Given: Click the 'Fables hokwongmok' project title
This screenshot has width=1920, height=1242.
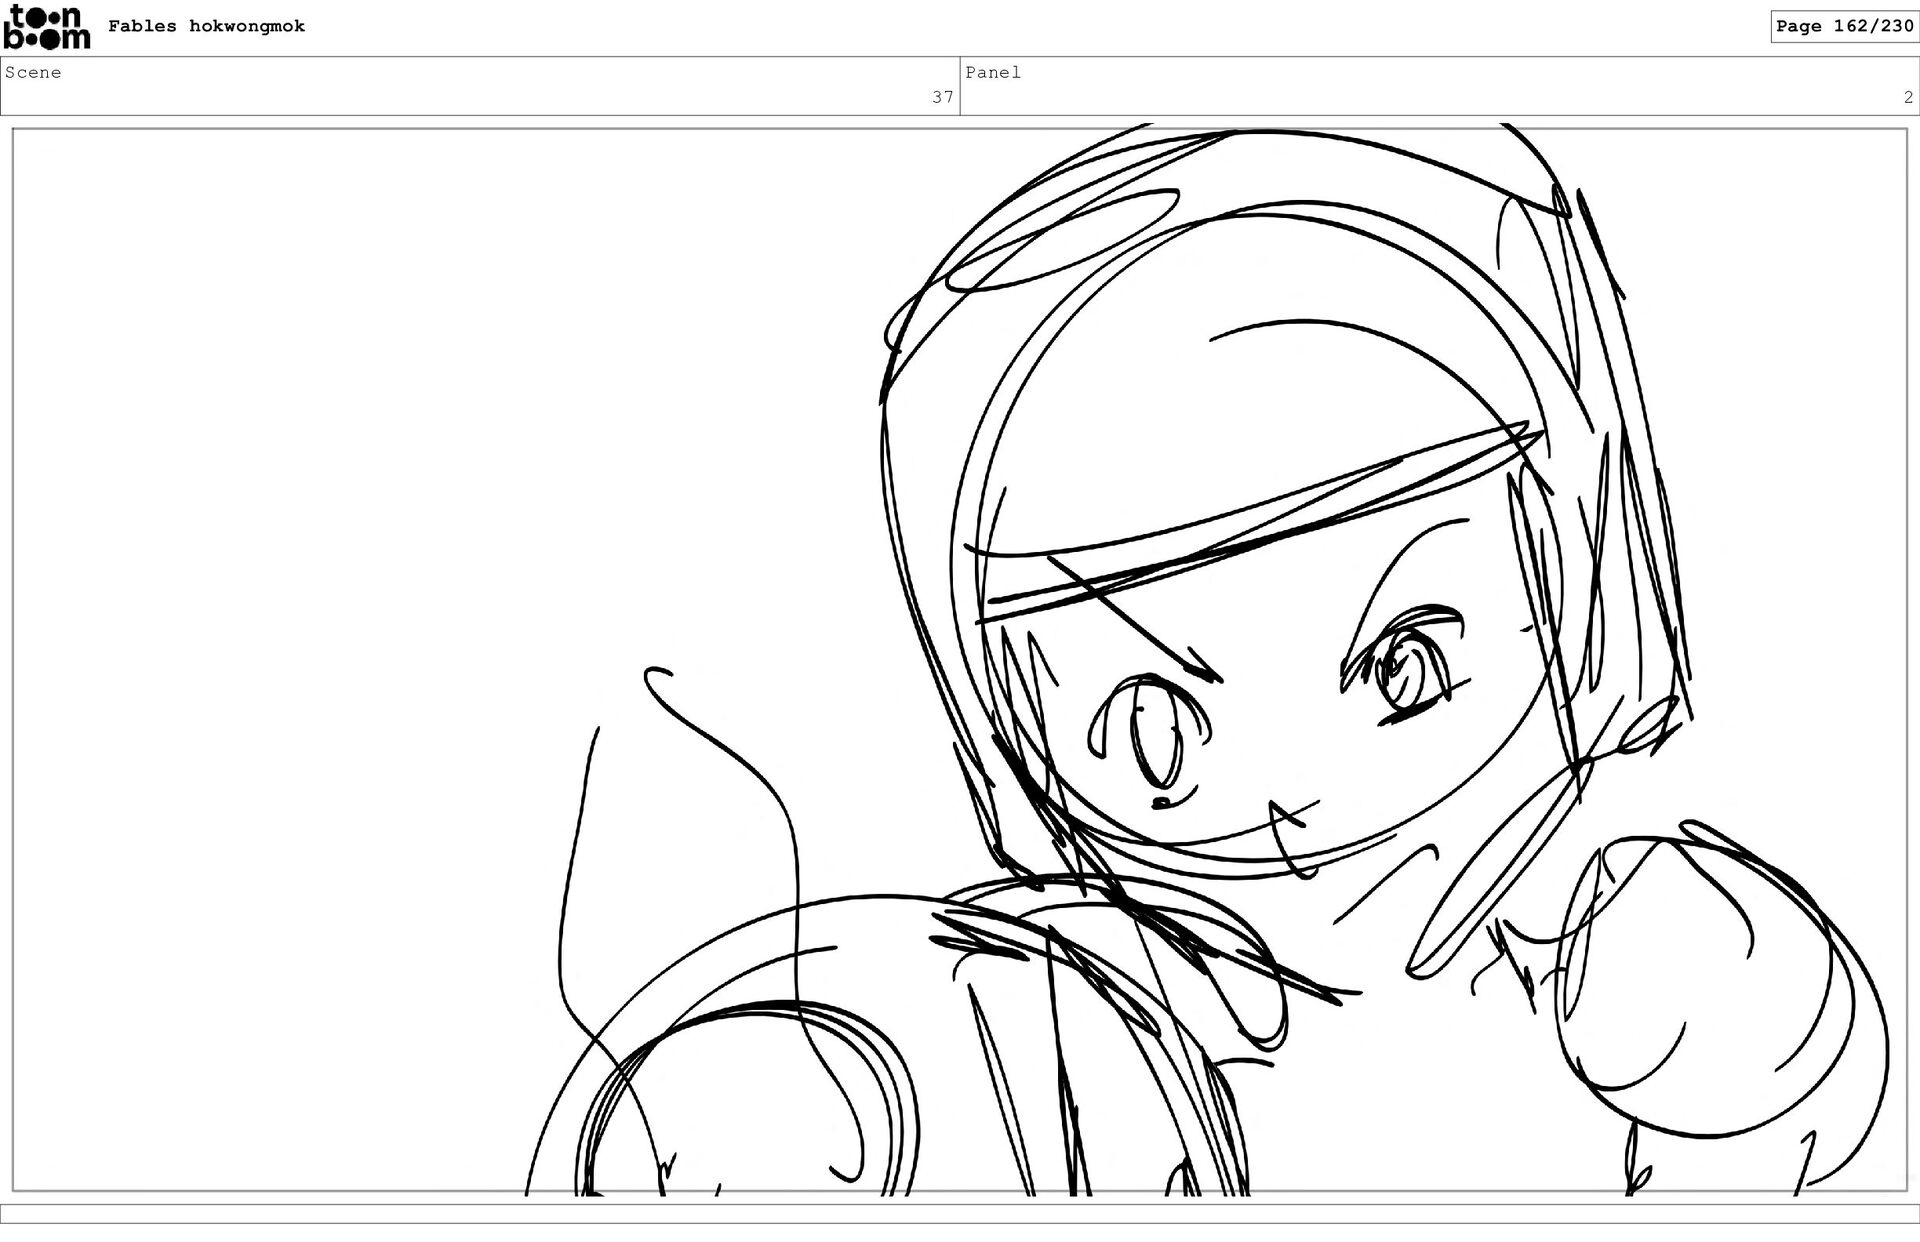Looking at the screenshot, I should click(x=206, y=26).
